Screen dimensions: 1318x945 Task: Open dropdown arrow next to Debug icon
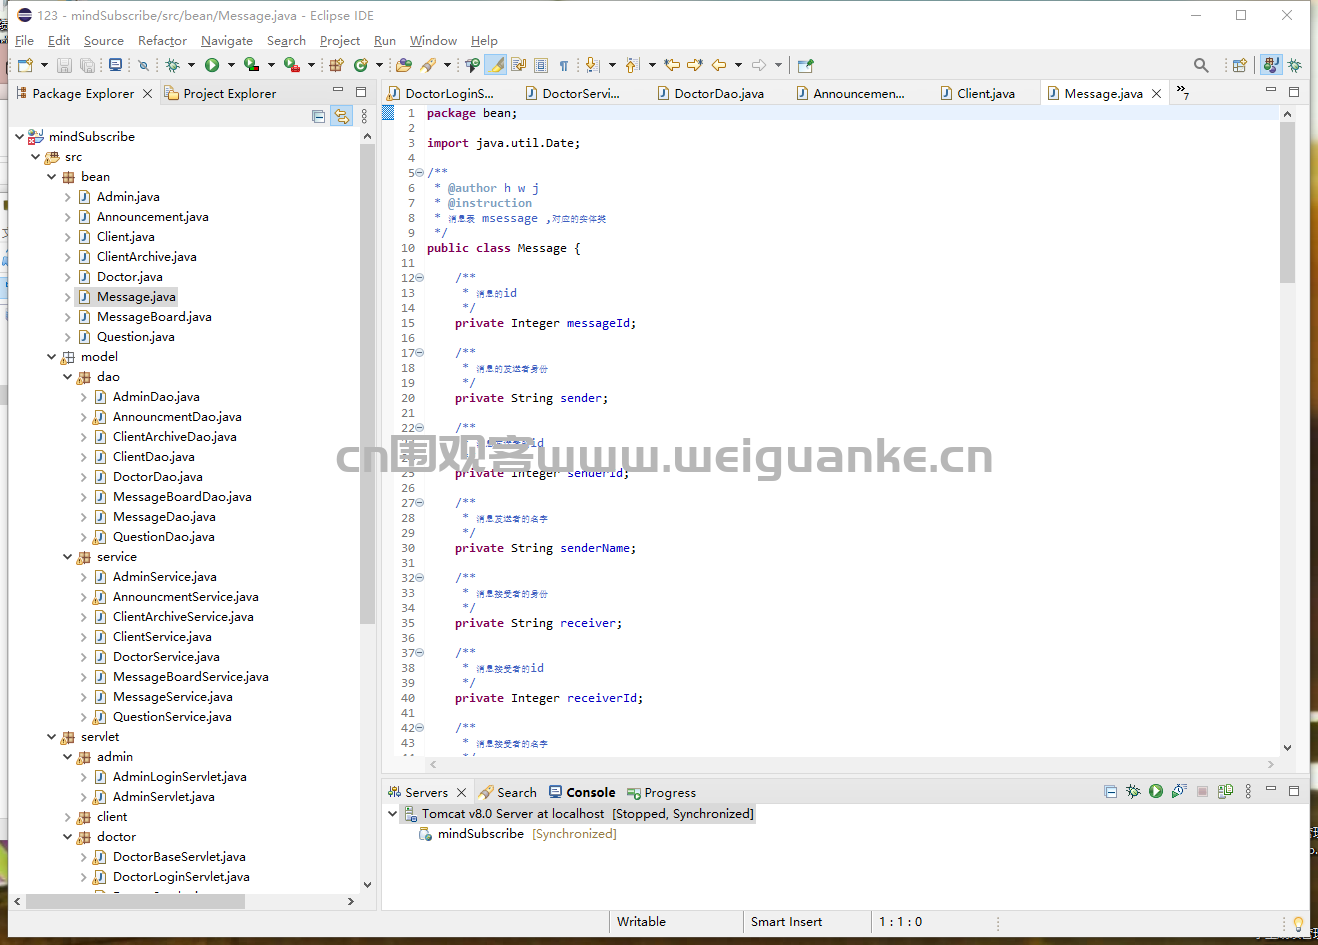[x=191, y=65]
